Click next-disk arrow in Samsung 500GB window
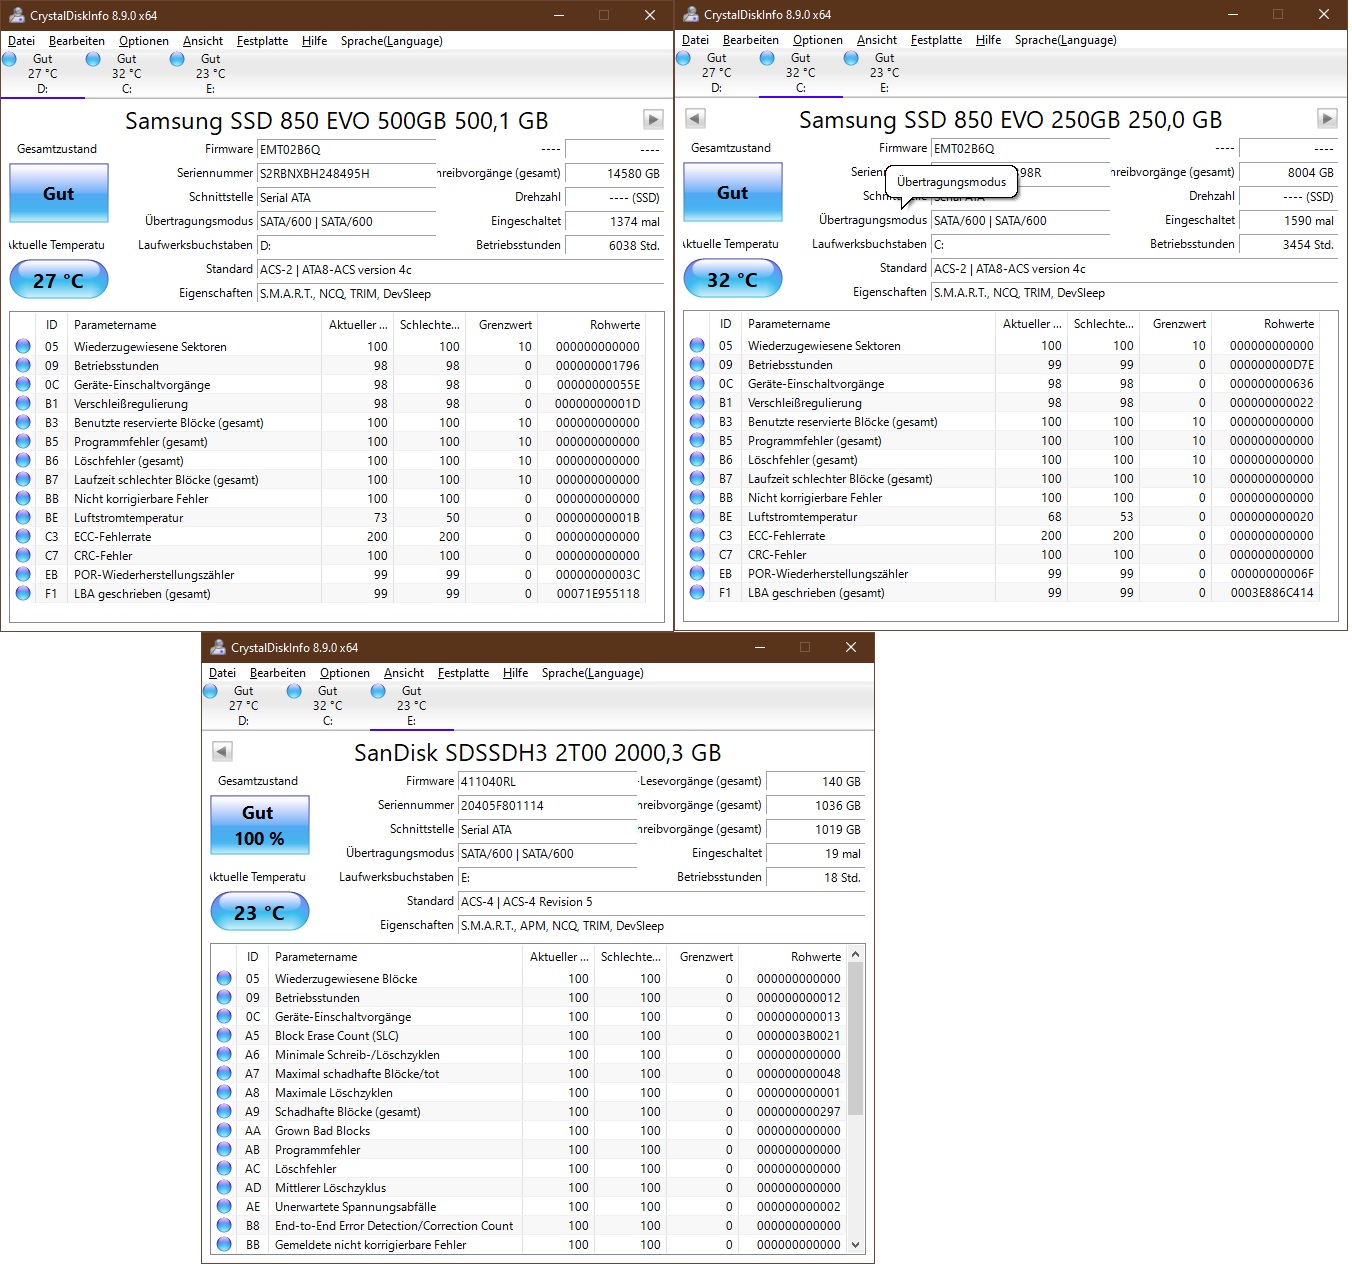Screen dimensions: 1352x1268 point(653,120)
